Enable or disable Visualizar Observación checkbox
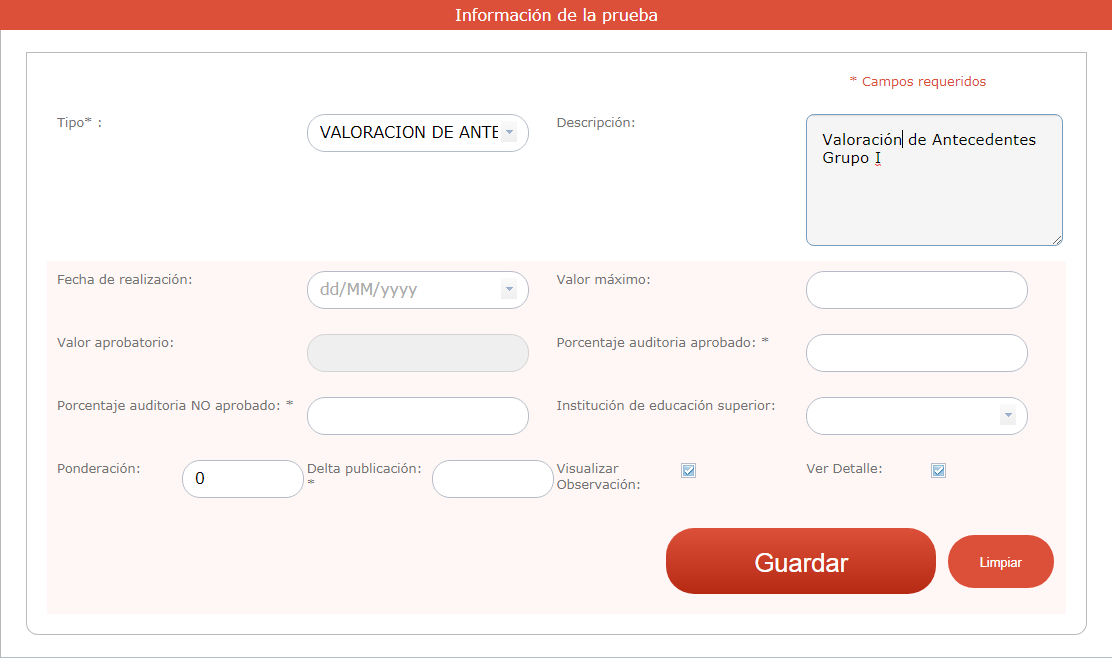 point(688,471)
